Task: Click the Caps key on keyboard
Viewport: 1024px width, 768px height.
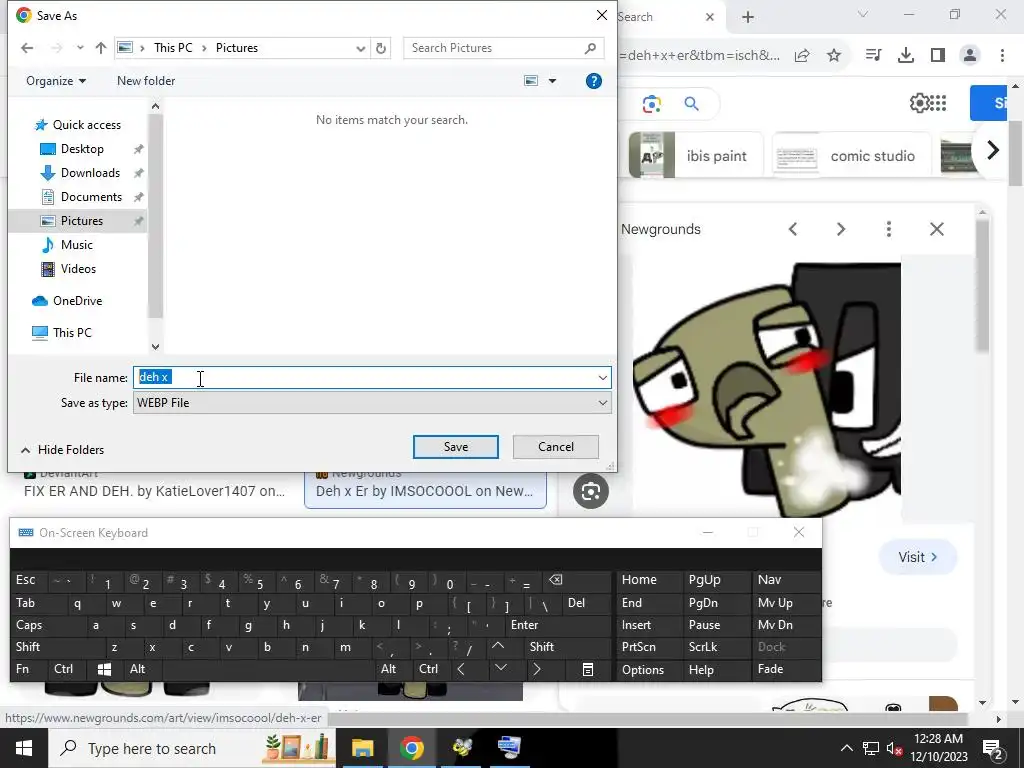Action: pos(48,625)
